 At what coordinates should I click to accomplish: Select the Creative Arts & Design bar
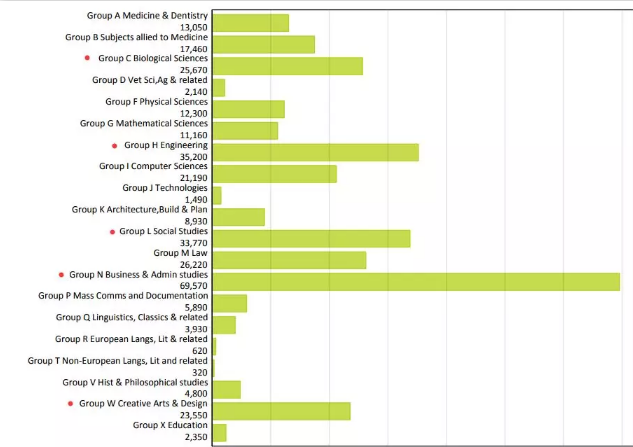point(281,411)
